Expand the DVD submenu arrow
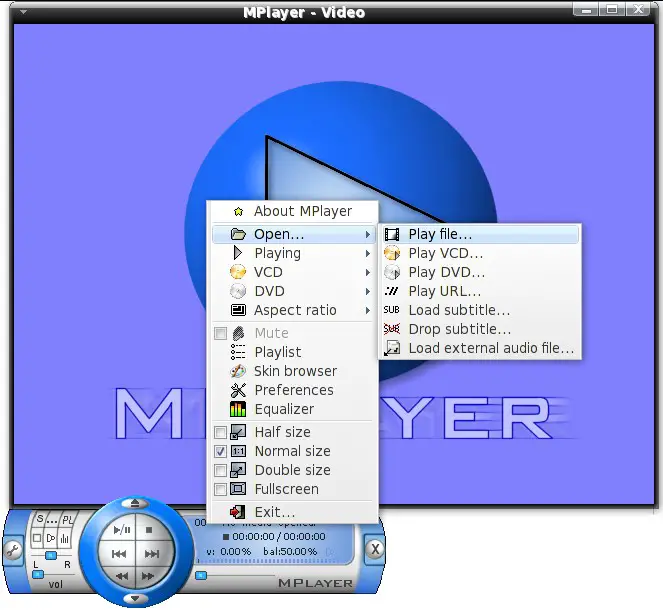663x610 pixels. 368,292
